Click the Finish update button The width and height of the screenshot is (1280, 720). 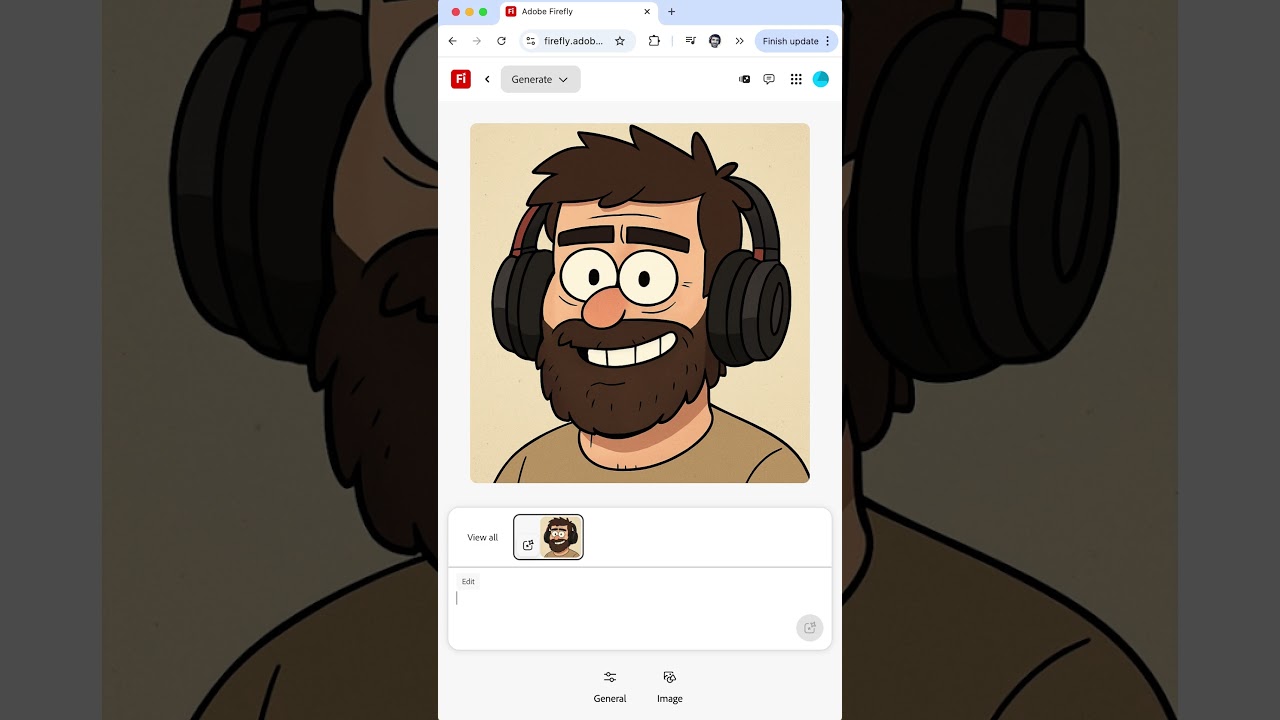click(x=790, y=41)
